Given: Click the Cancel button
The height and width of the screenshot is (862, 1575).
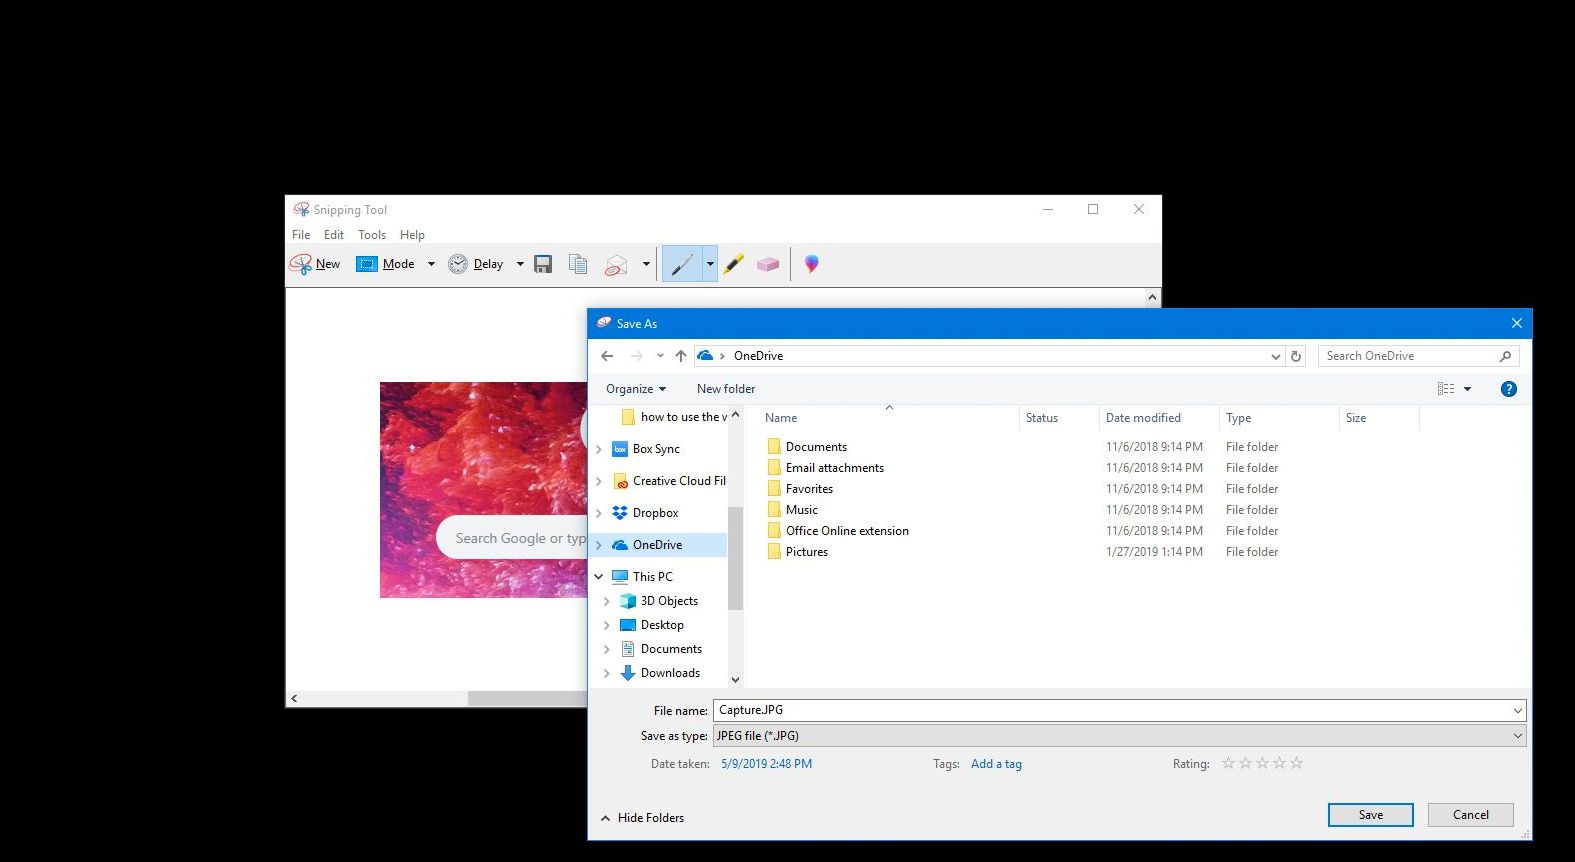Looking at the screenshot, I should pos(1471,815).
